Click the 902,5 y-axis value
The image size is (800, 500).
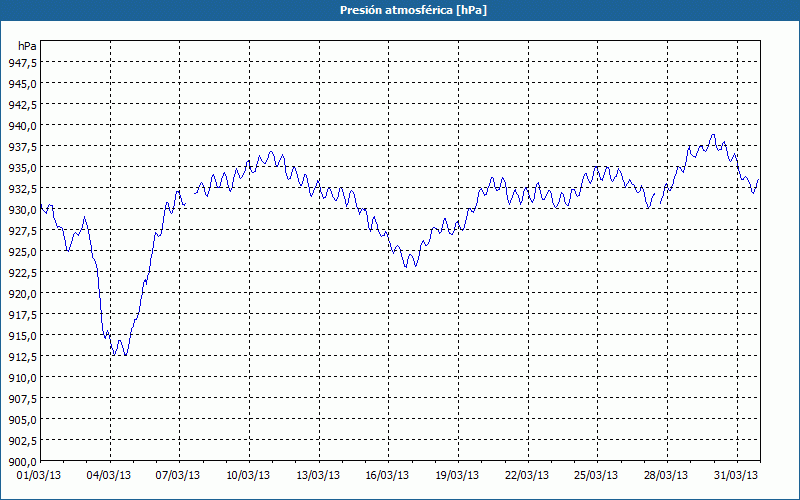click(22, 441)
